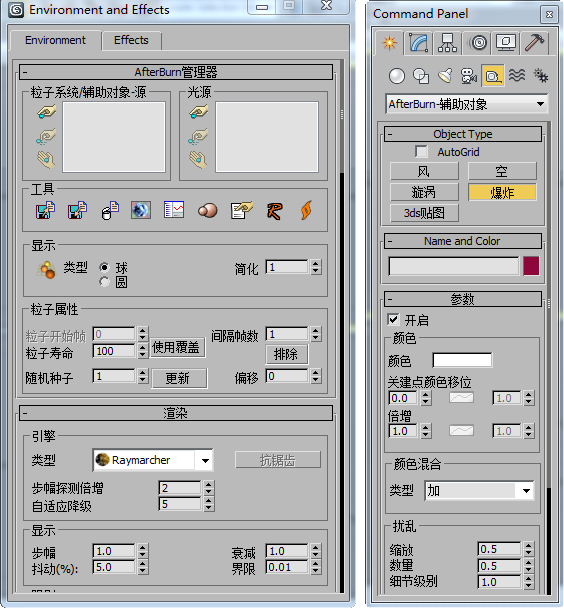Select the Shapes category icon
The image size is (564, 608).
(421, 76)
